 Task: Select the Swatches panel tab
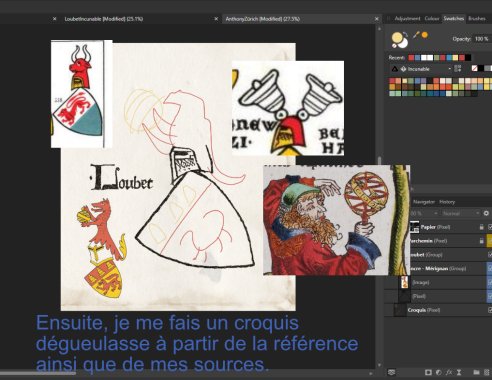click(x=454, y=19)
